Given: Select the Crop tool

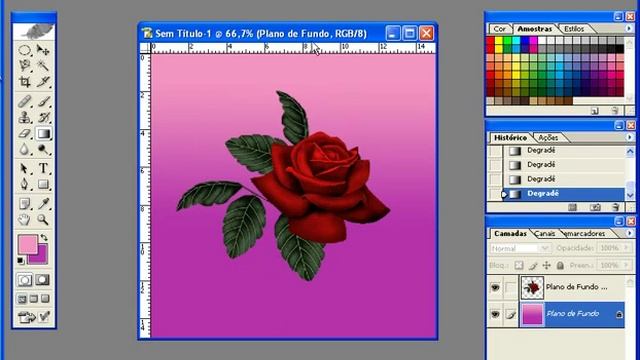Looking at the screenshot, I should pos(24,81).
